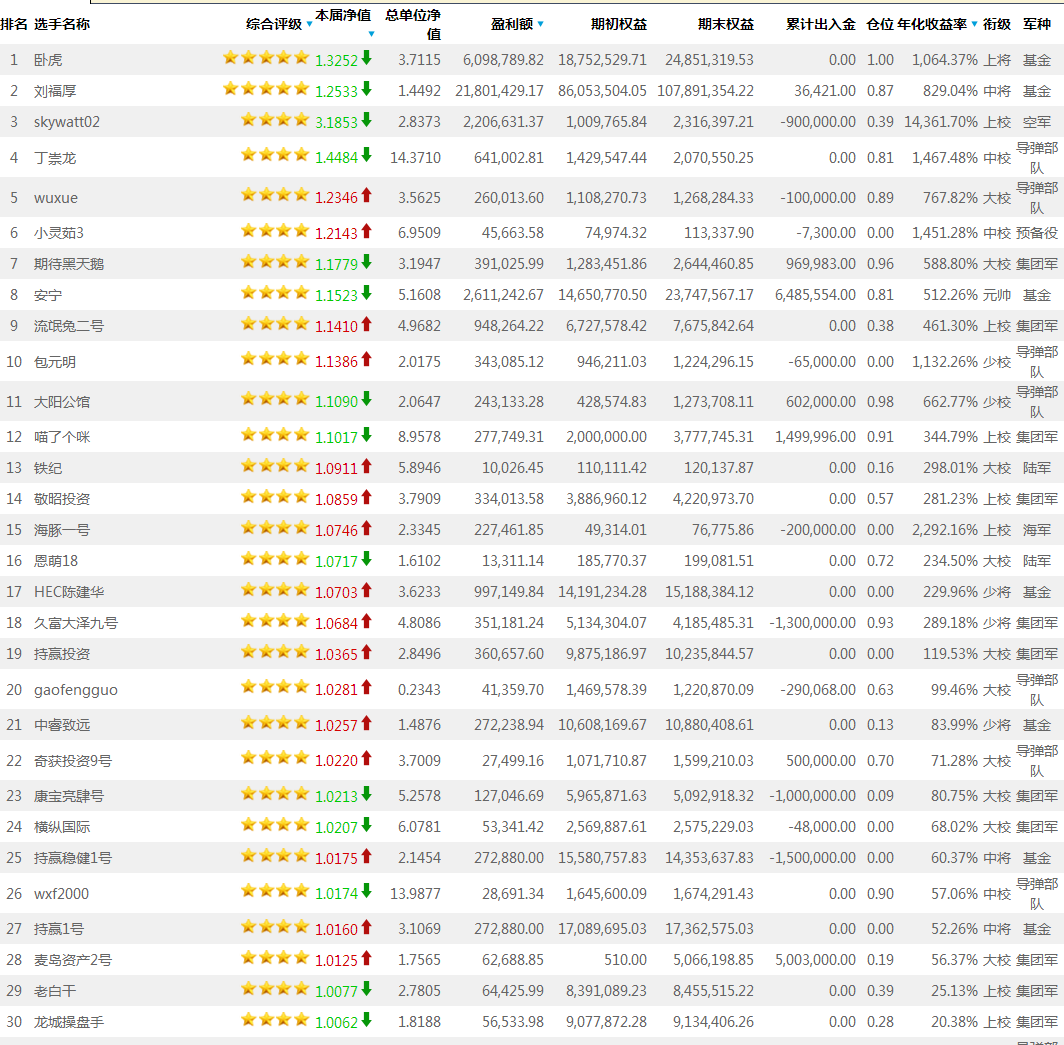The width and height of the screenshot is (1064, 1045).
Task: Select annualized return 2,292.16%
Action: [x=945, y=530]
